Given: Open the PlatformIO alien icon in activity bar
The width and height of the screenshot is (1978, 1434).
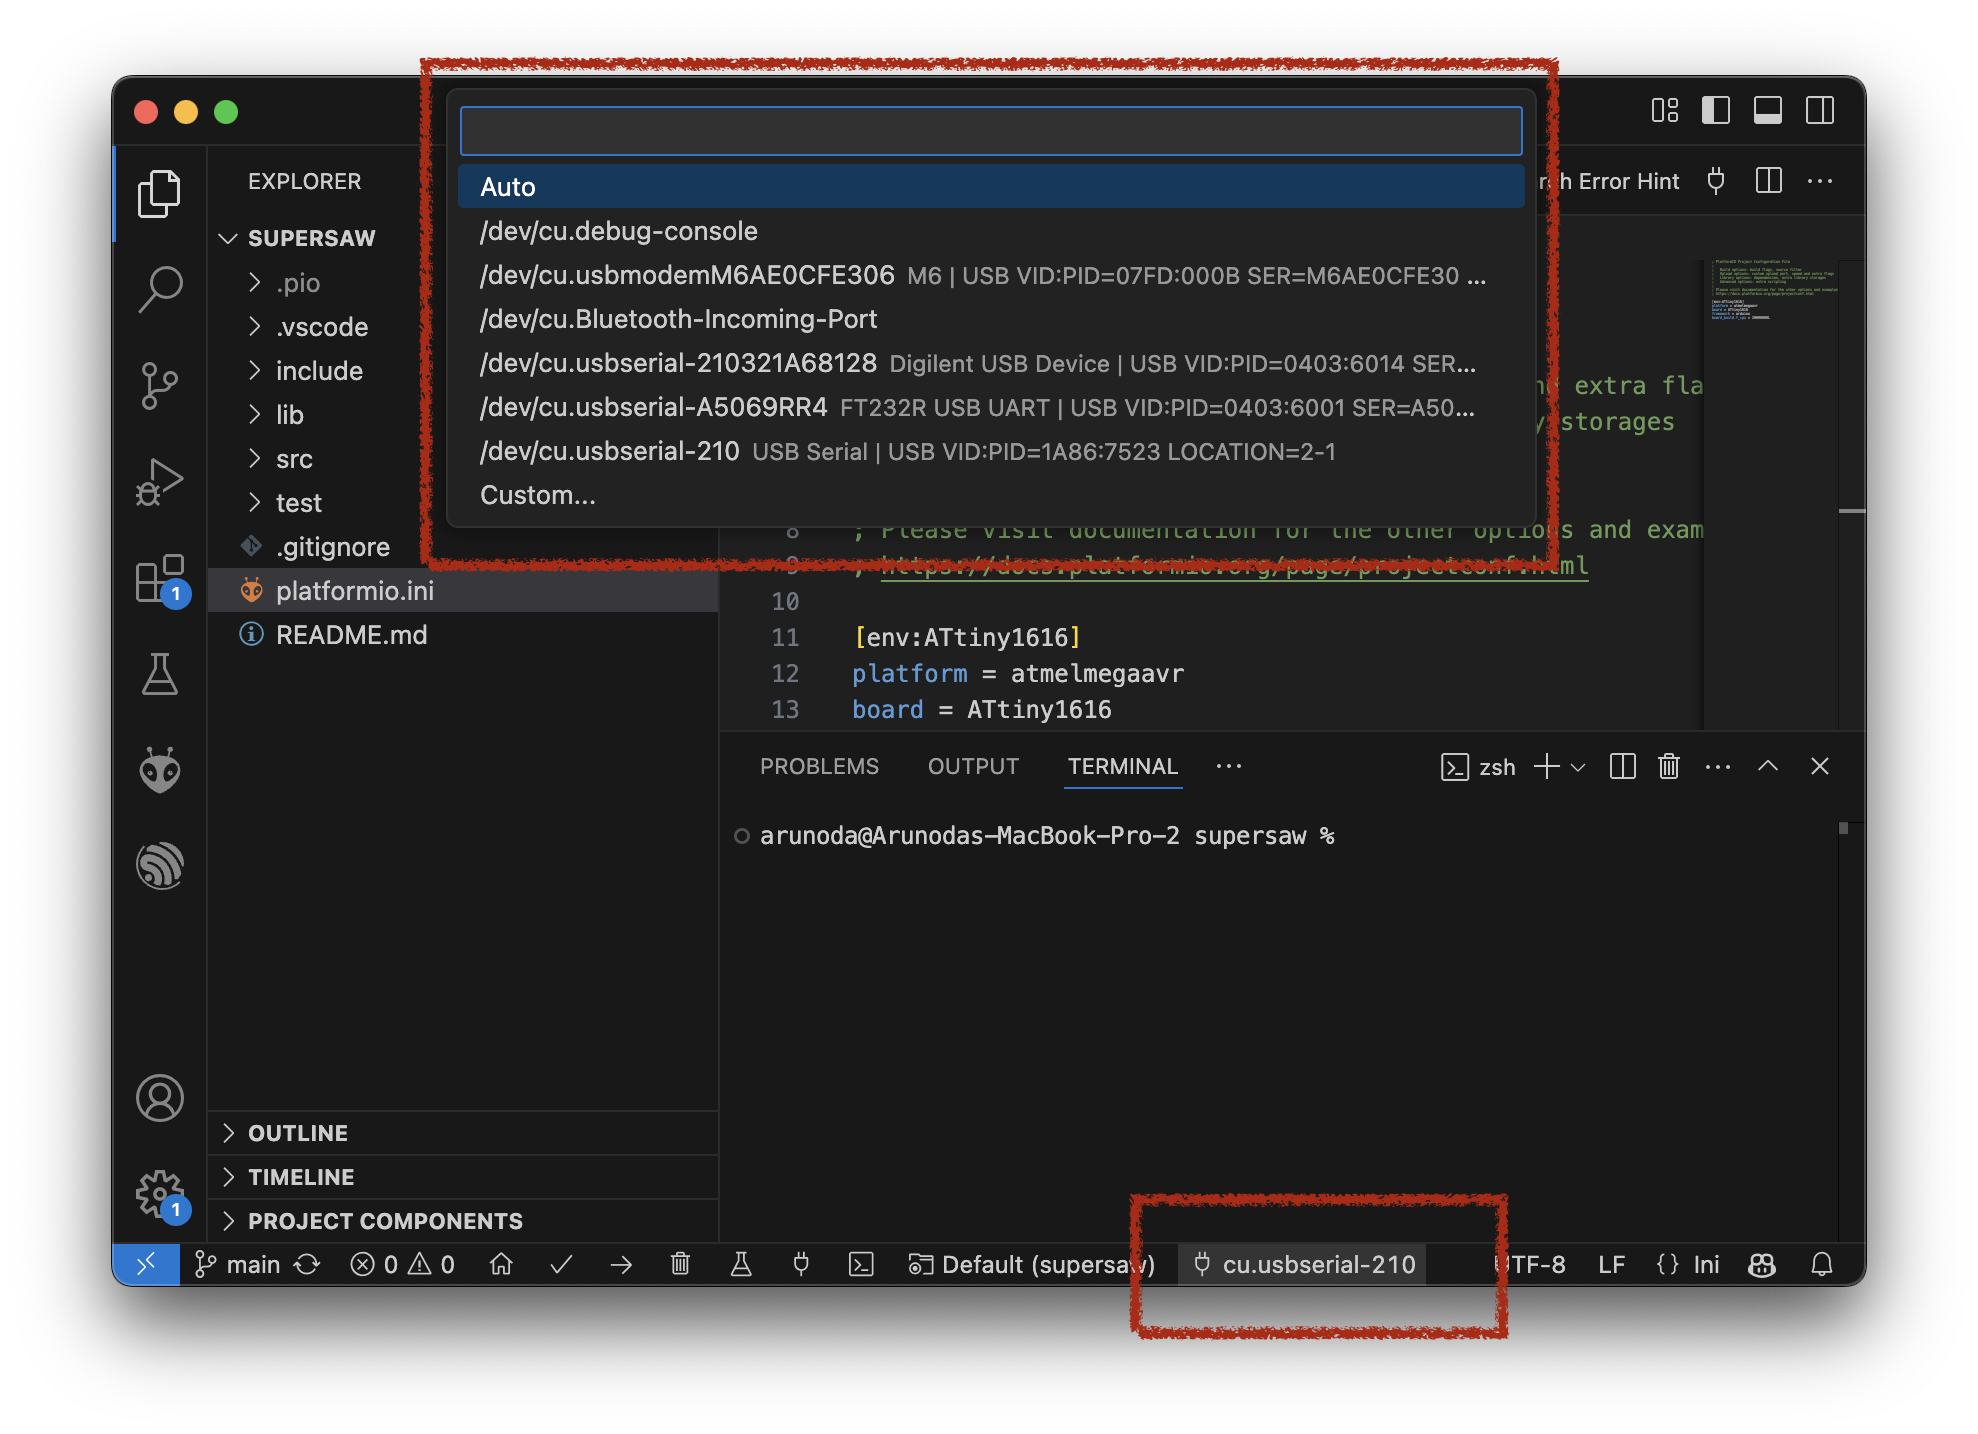Looking at the screenshot, I should (x=159, y=770).
